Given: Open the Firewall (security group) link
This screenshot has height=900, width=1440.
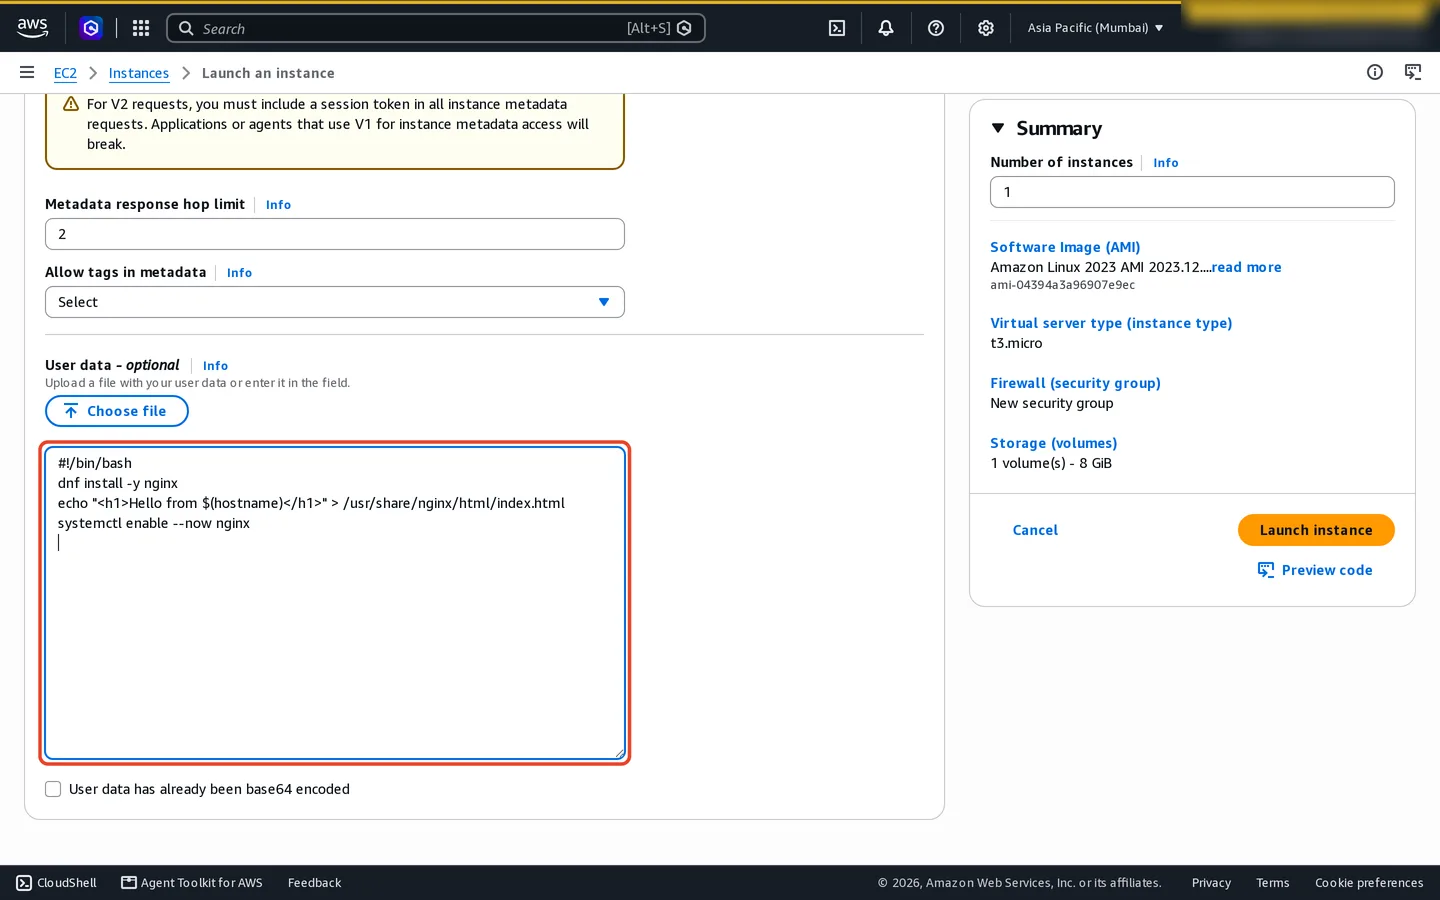Looking at the screenshot, I should [x=1075, y=383].
